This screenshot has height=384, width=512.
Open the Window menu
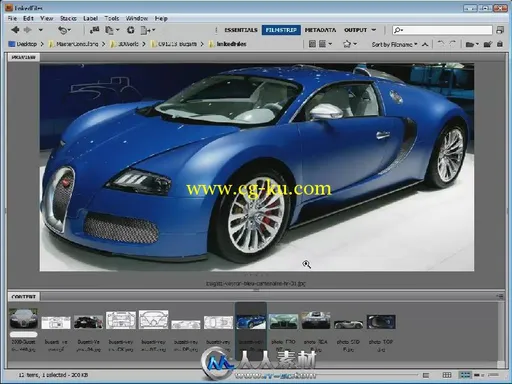coord(137,18)
